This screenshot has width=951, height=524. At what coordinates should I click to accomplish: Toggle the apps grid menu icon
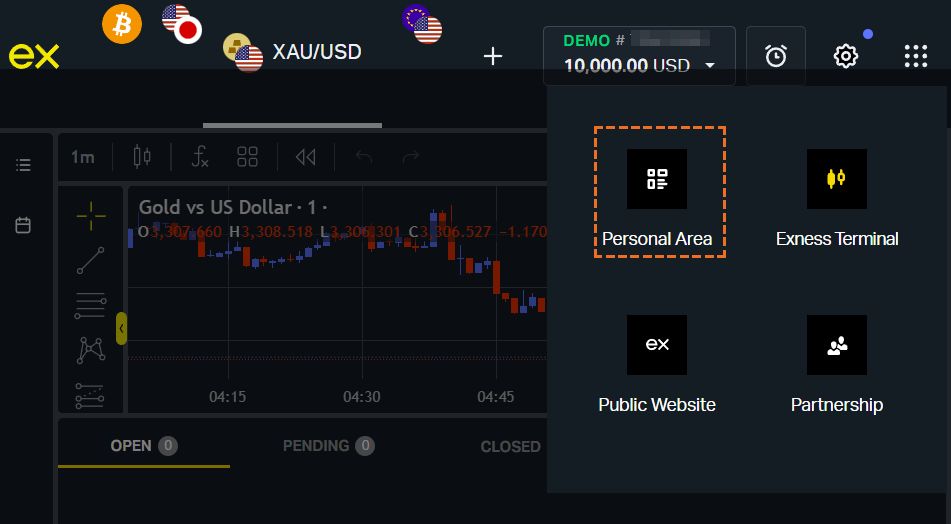916,56
